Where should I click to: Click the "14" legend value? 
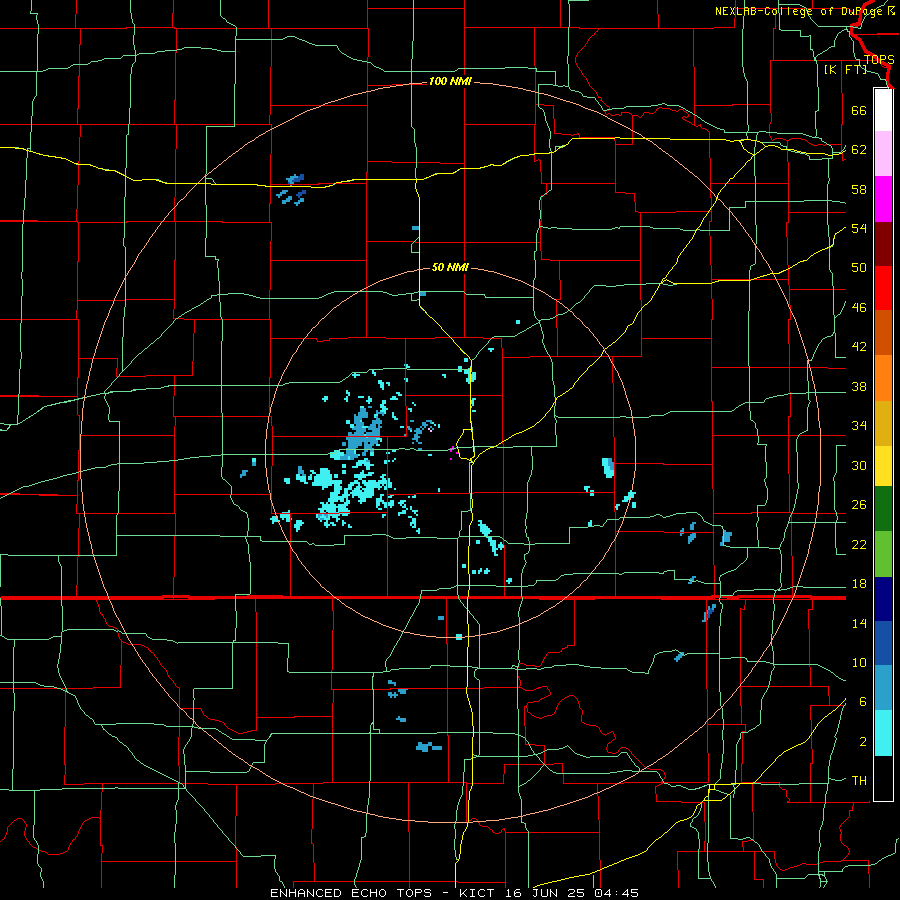click(859, 623)
